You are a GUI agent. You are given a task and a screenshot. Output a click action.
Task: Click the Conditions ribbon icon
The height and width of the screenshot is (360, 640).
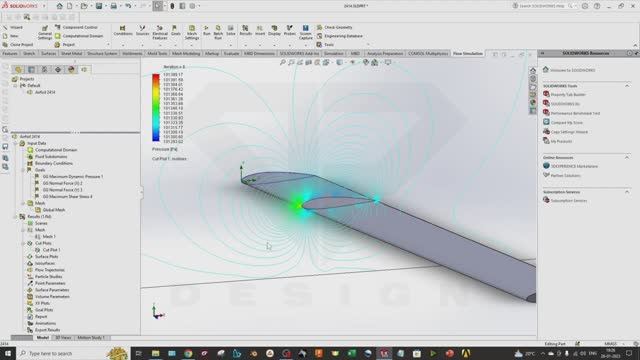click(x=122, y=31)
